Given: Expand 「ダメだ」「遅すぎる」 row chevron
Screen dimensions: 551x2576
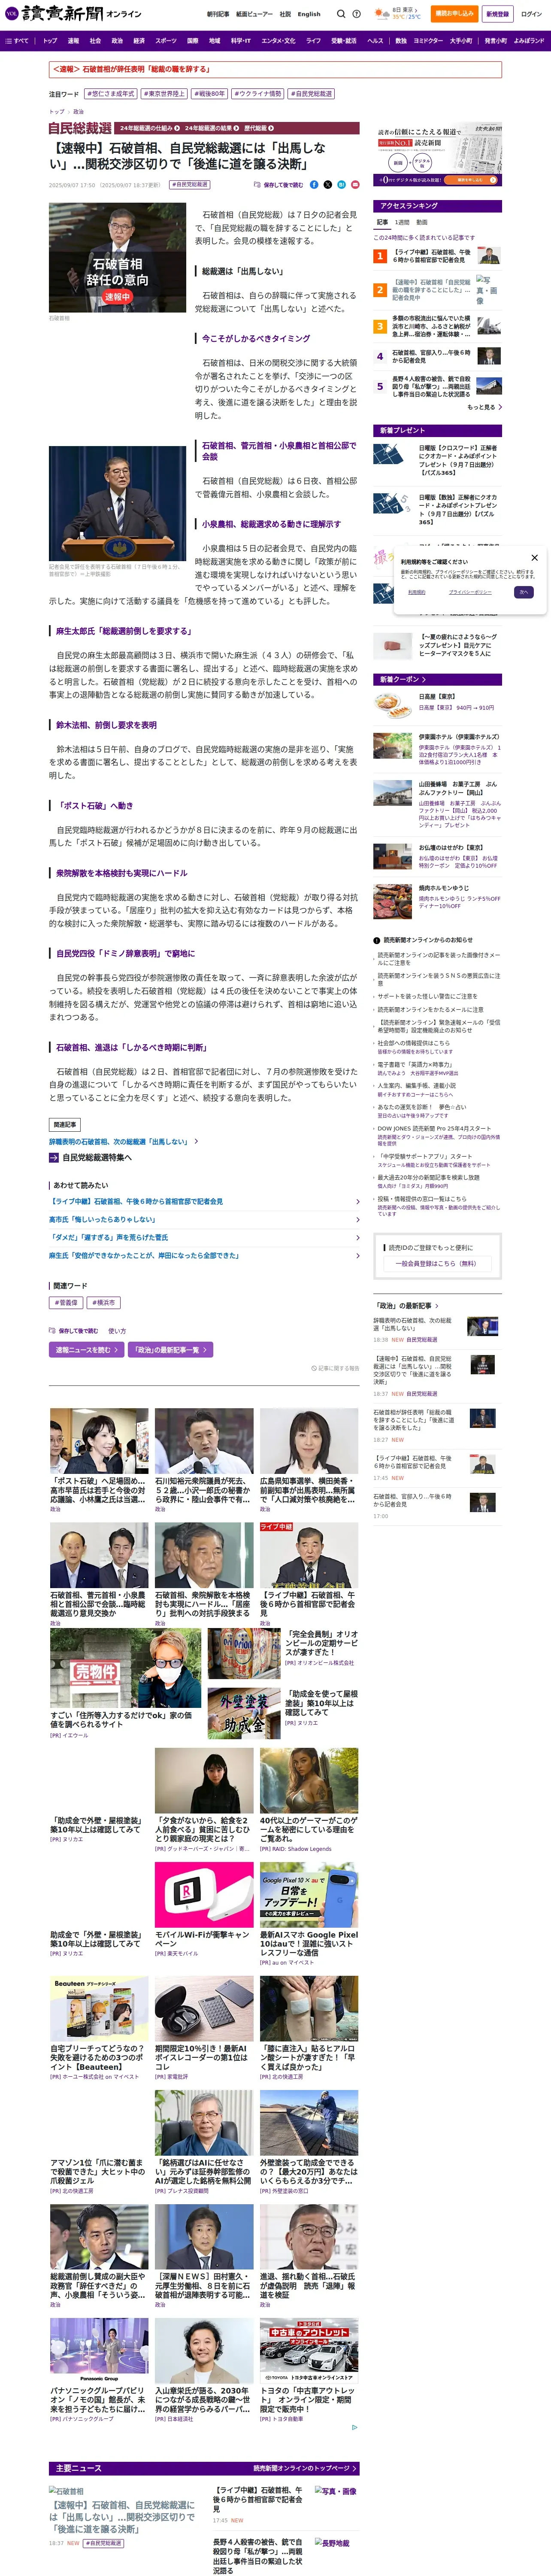Looking at the screenshot, I should click(x=358, y=1238).
